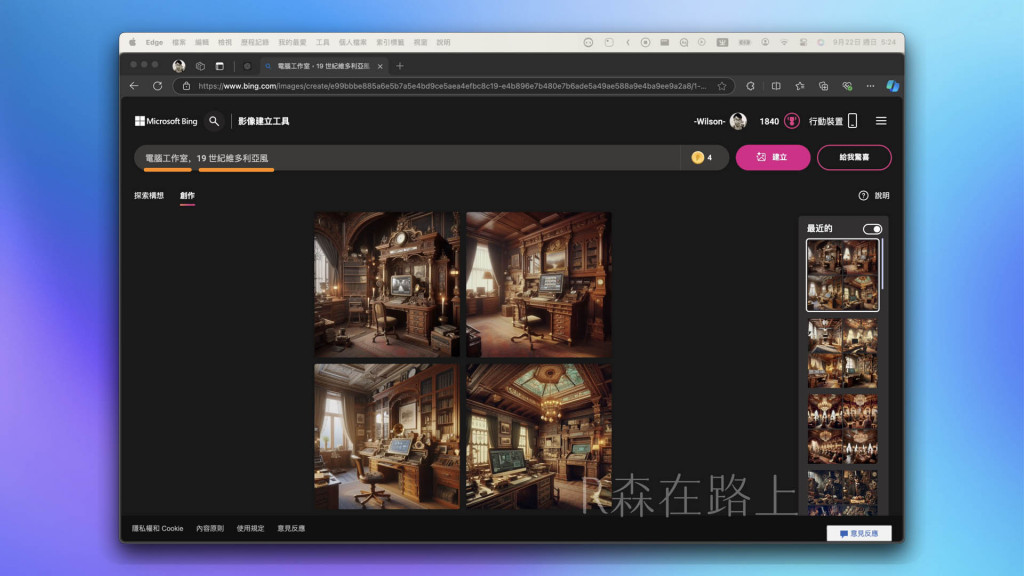Click the blue 意見反應 feedback button
1024x576 pixels.
859,534
